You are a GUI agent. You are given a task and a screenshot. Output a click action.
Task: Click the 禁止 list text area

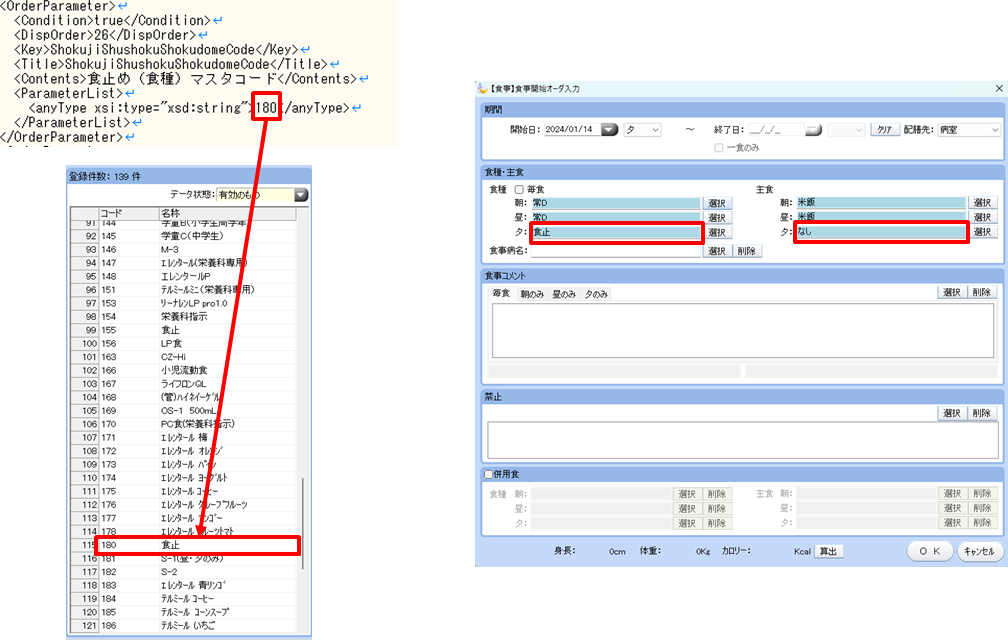743,440
